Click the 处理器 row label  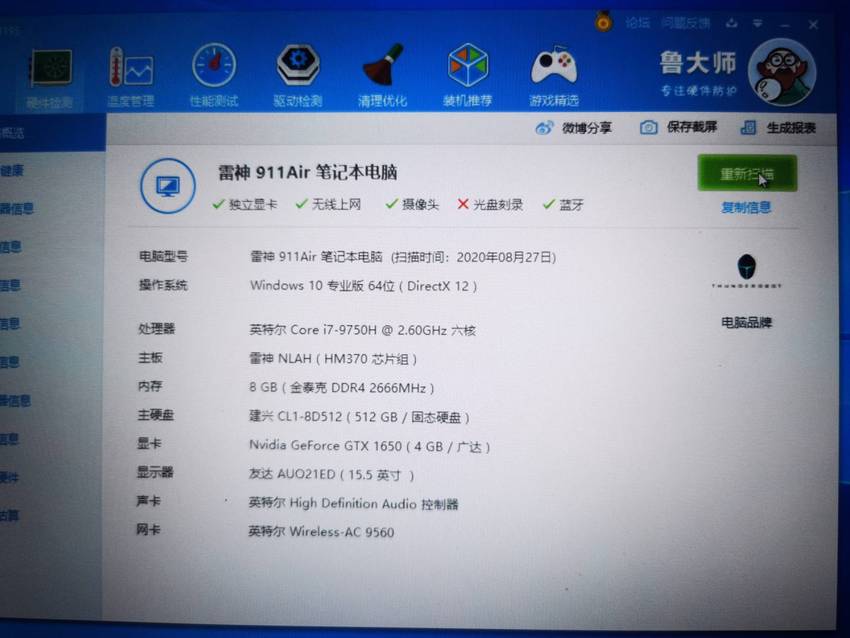[157, 328]
